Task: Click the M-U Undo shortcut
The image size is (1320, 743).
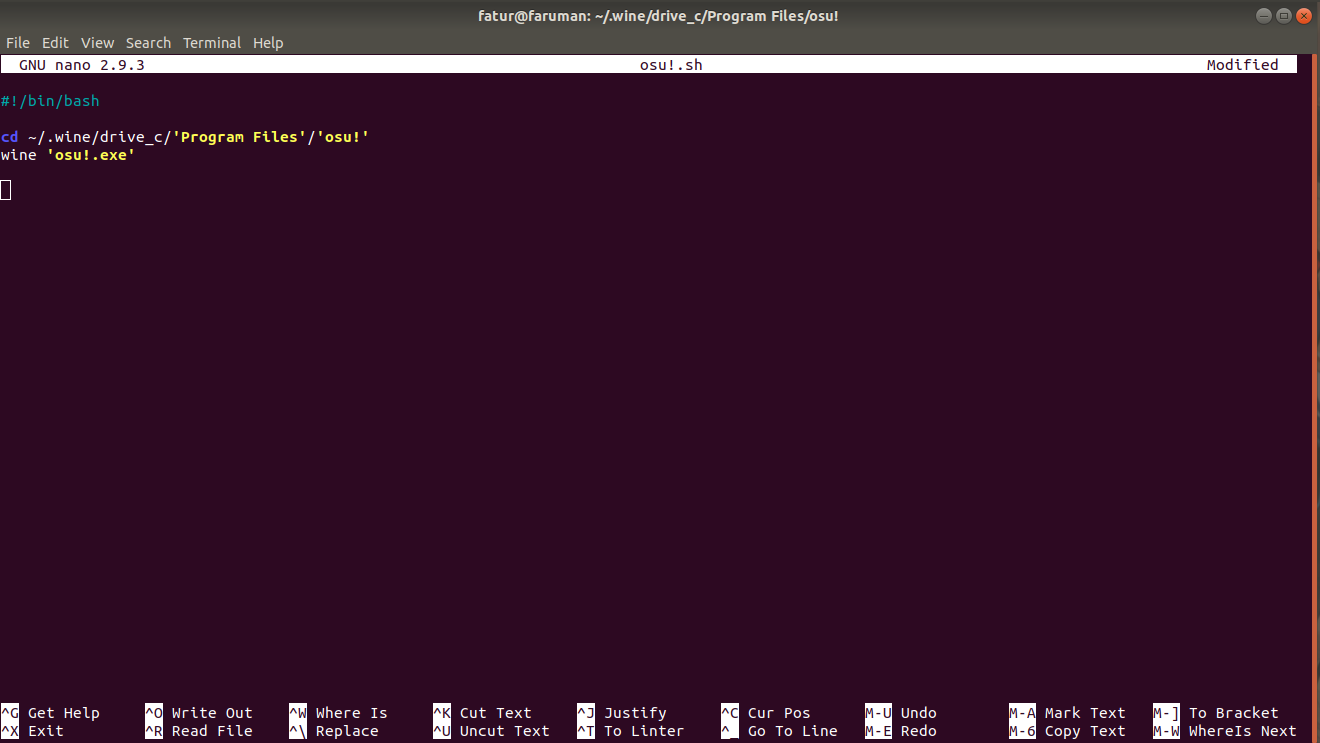Action: point(901,713)
